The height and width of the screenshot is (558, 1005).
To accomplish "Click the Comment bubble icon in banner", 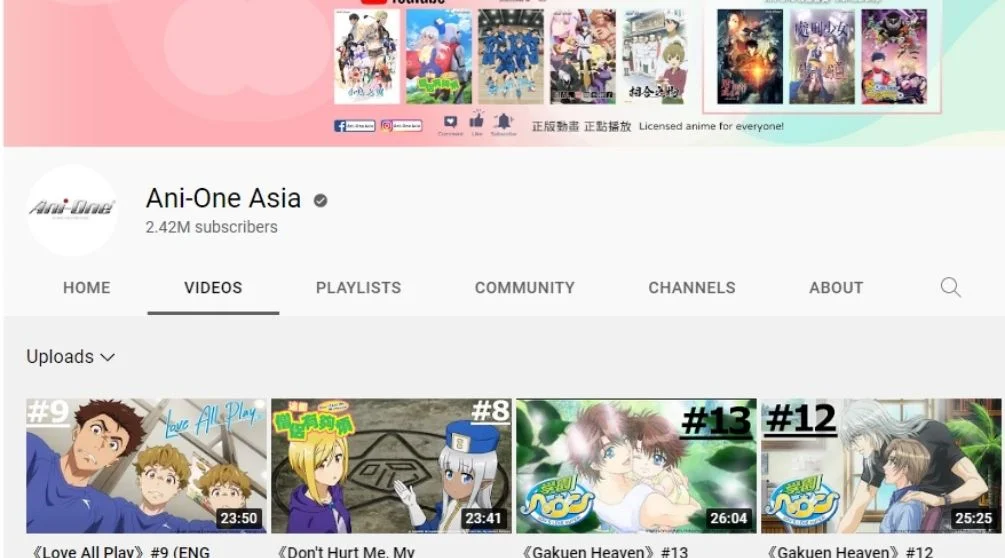I will pos(451,123).
